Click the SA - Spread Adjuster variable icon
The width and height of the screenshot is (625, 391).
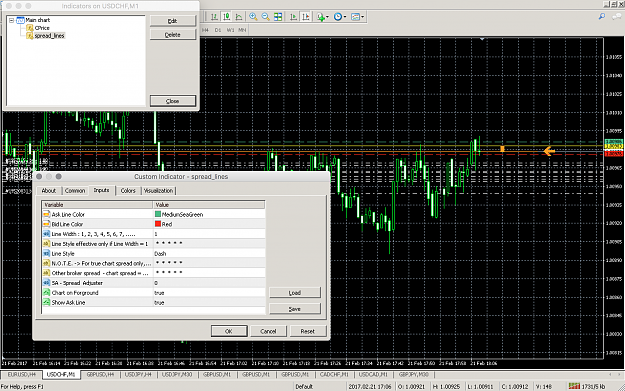[46, 283]
